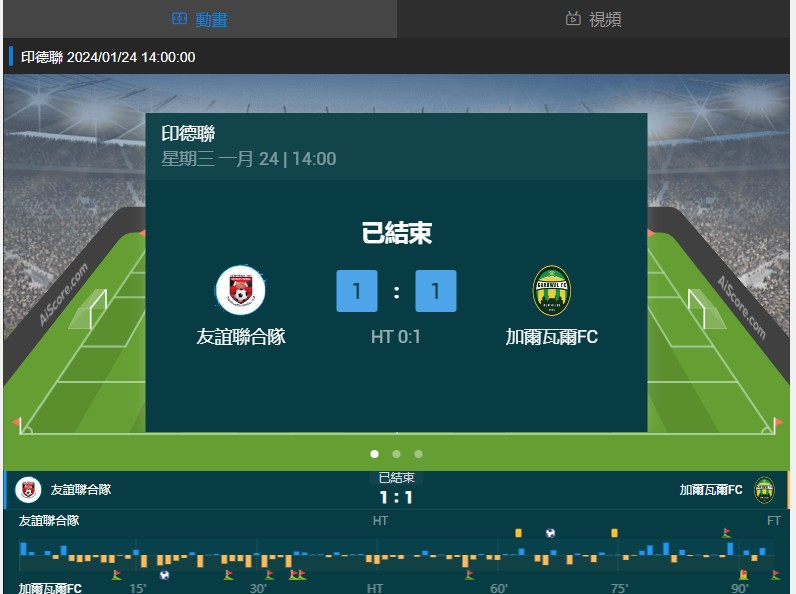Click the animation pitch icon beside 動畫
Image resolution: width=796 pixels, height=594 pixels.
[179, 19]
